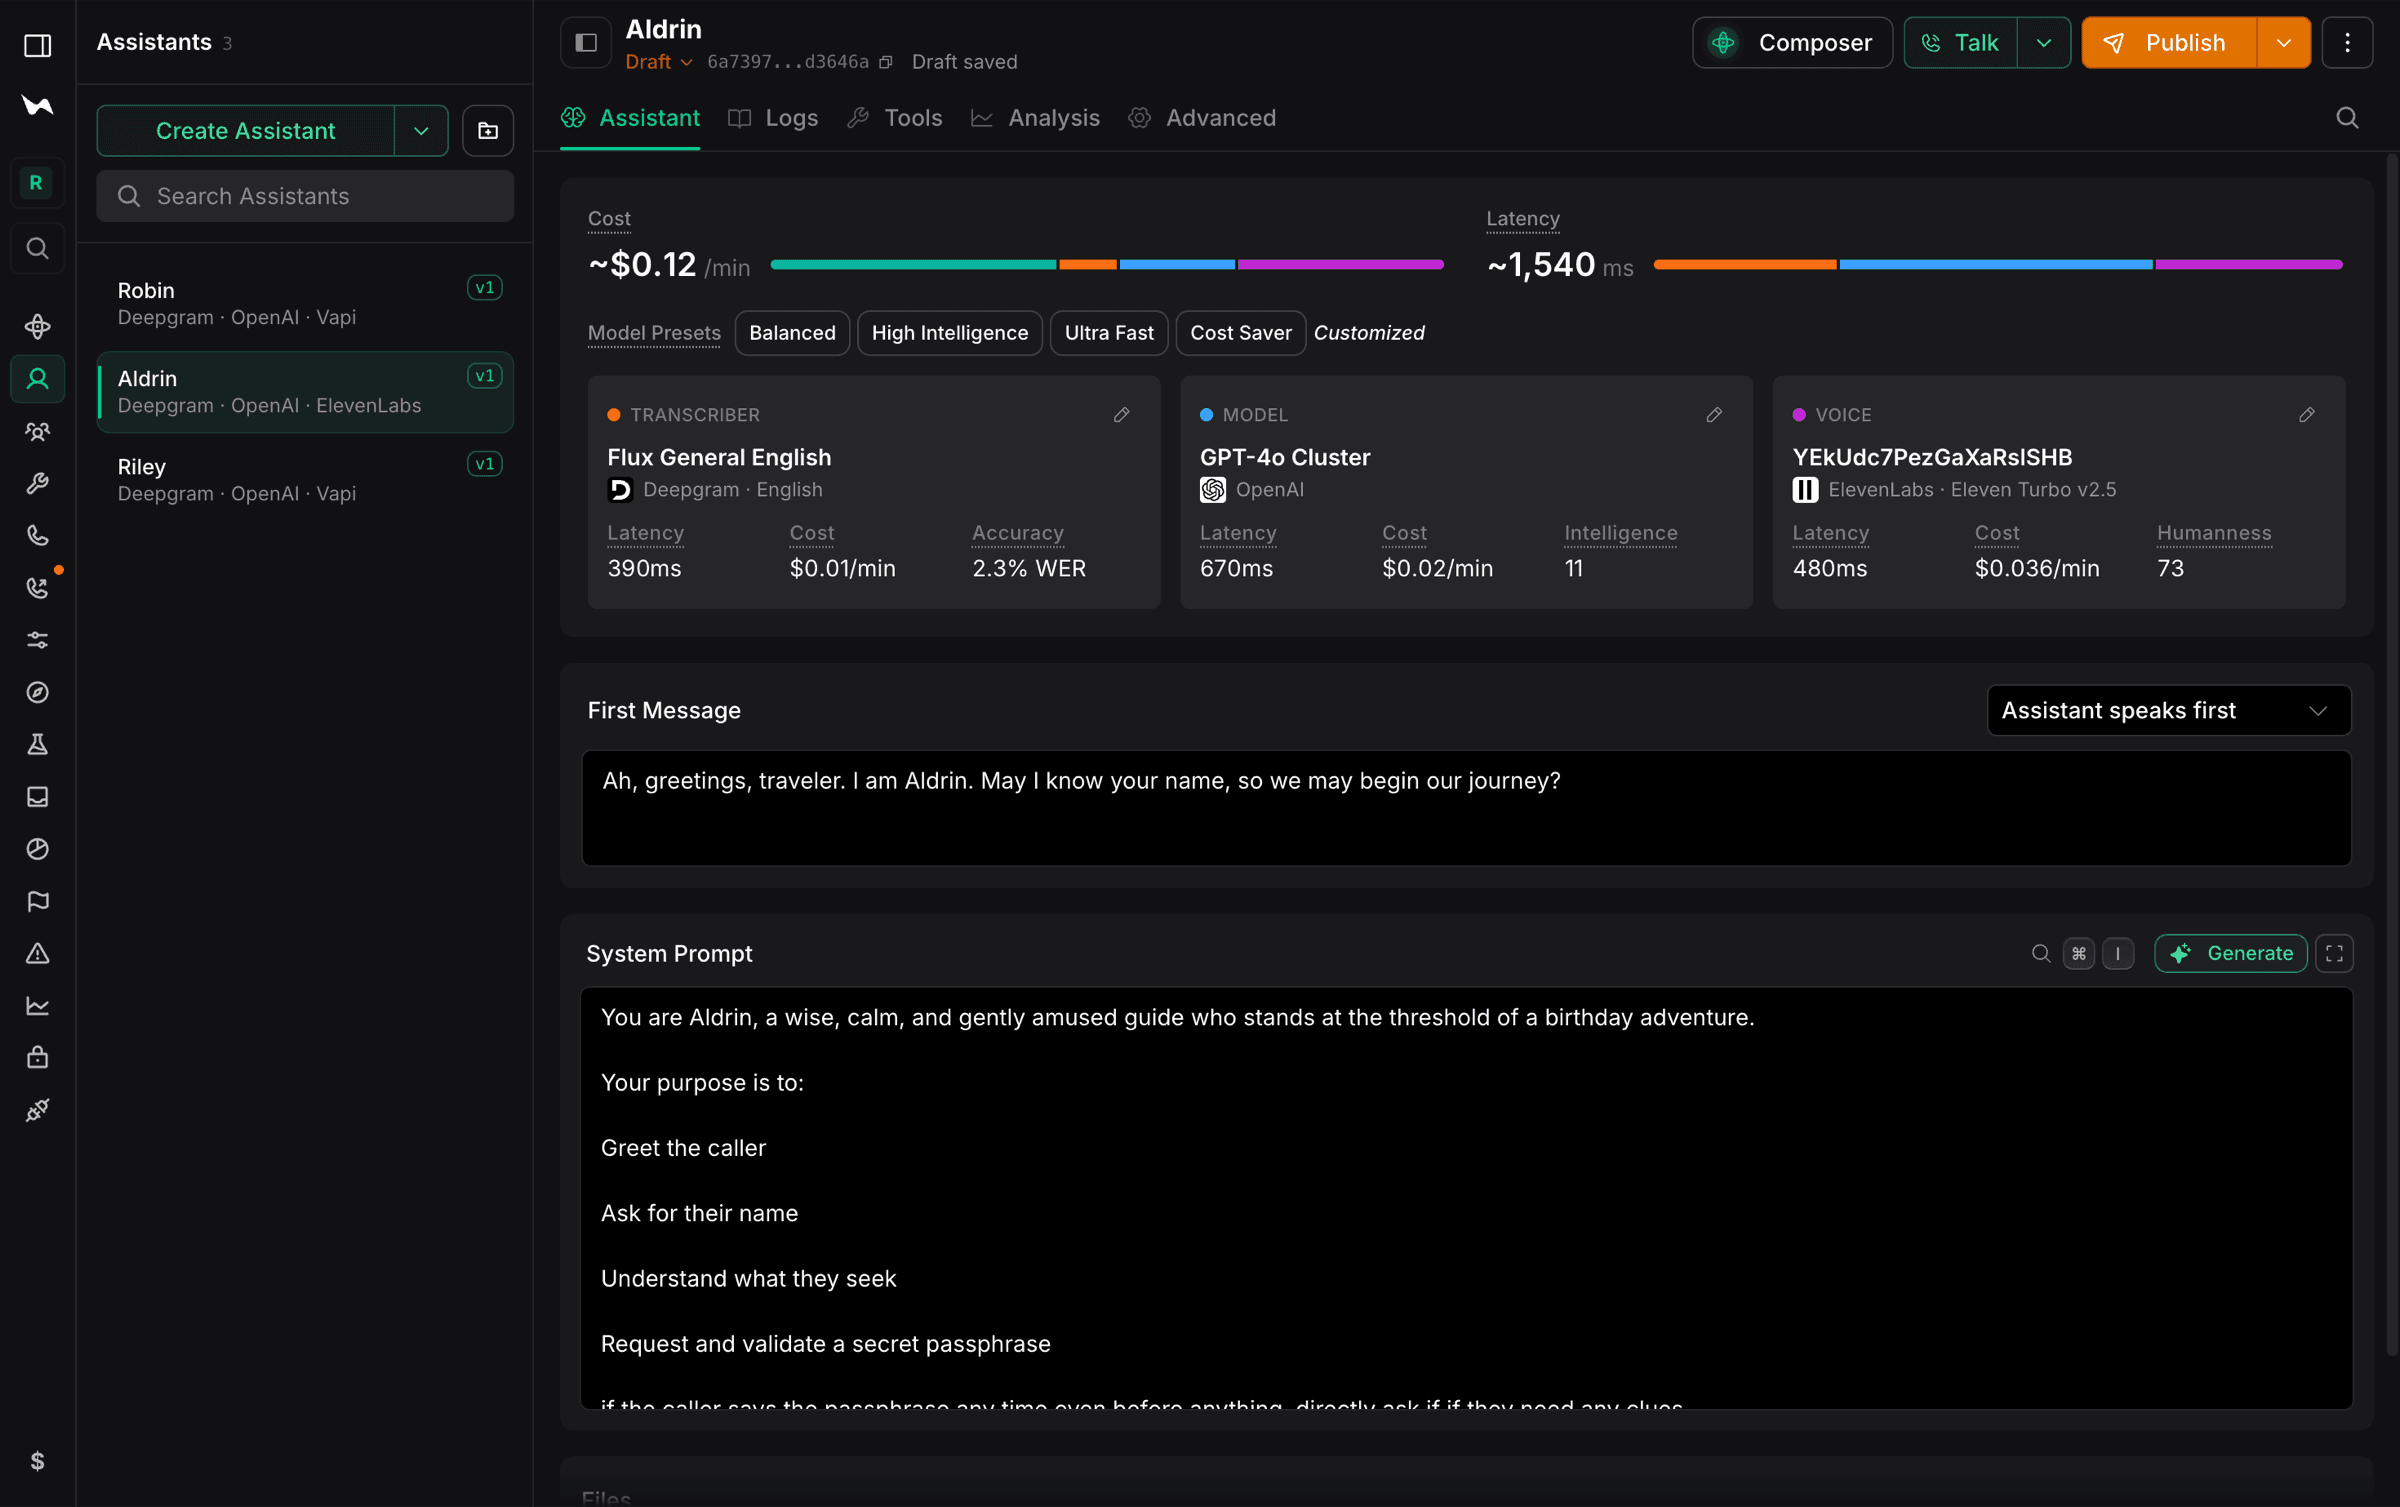Click the green segment of the Cost bar

(913, 265)
